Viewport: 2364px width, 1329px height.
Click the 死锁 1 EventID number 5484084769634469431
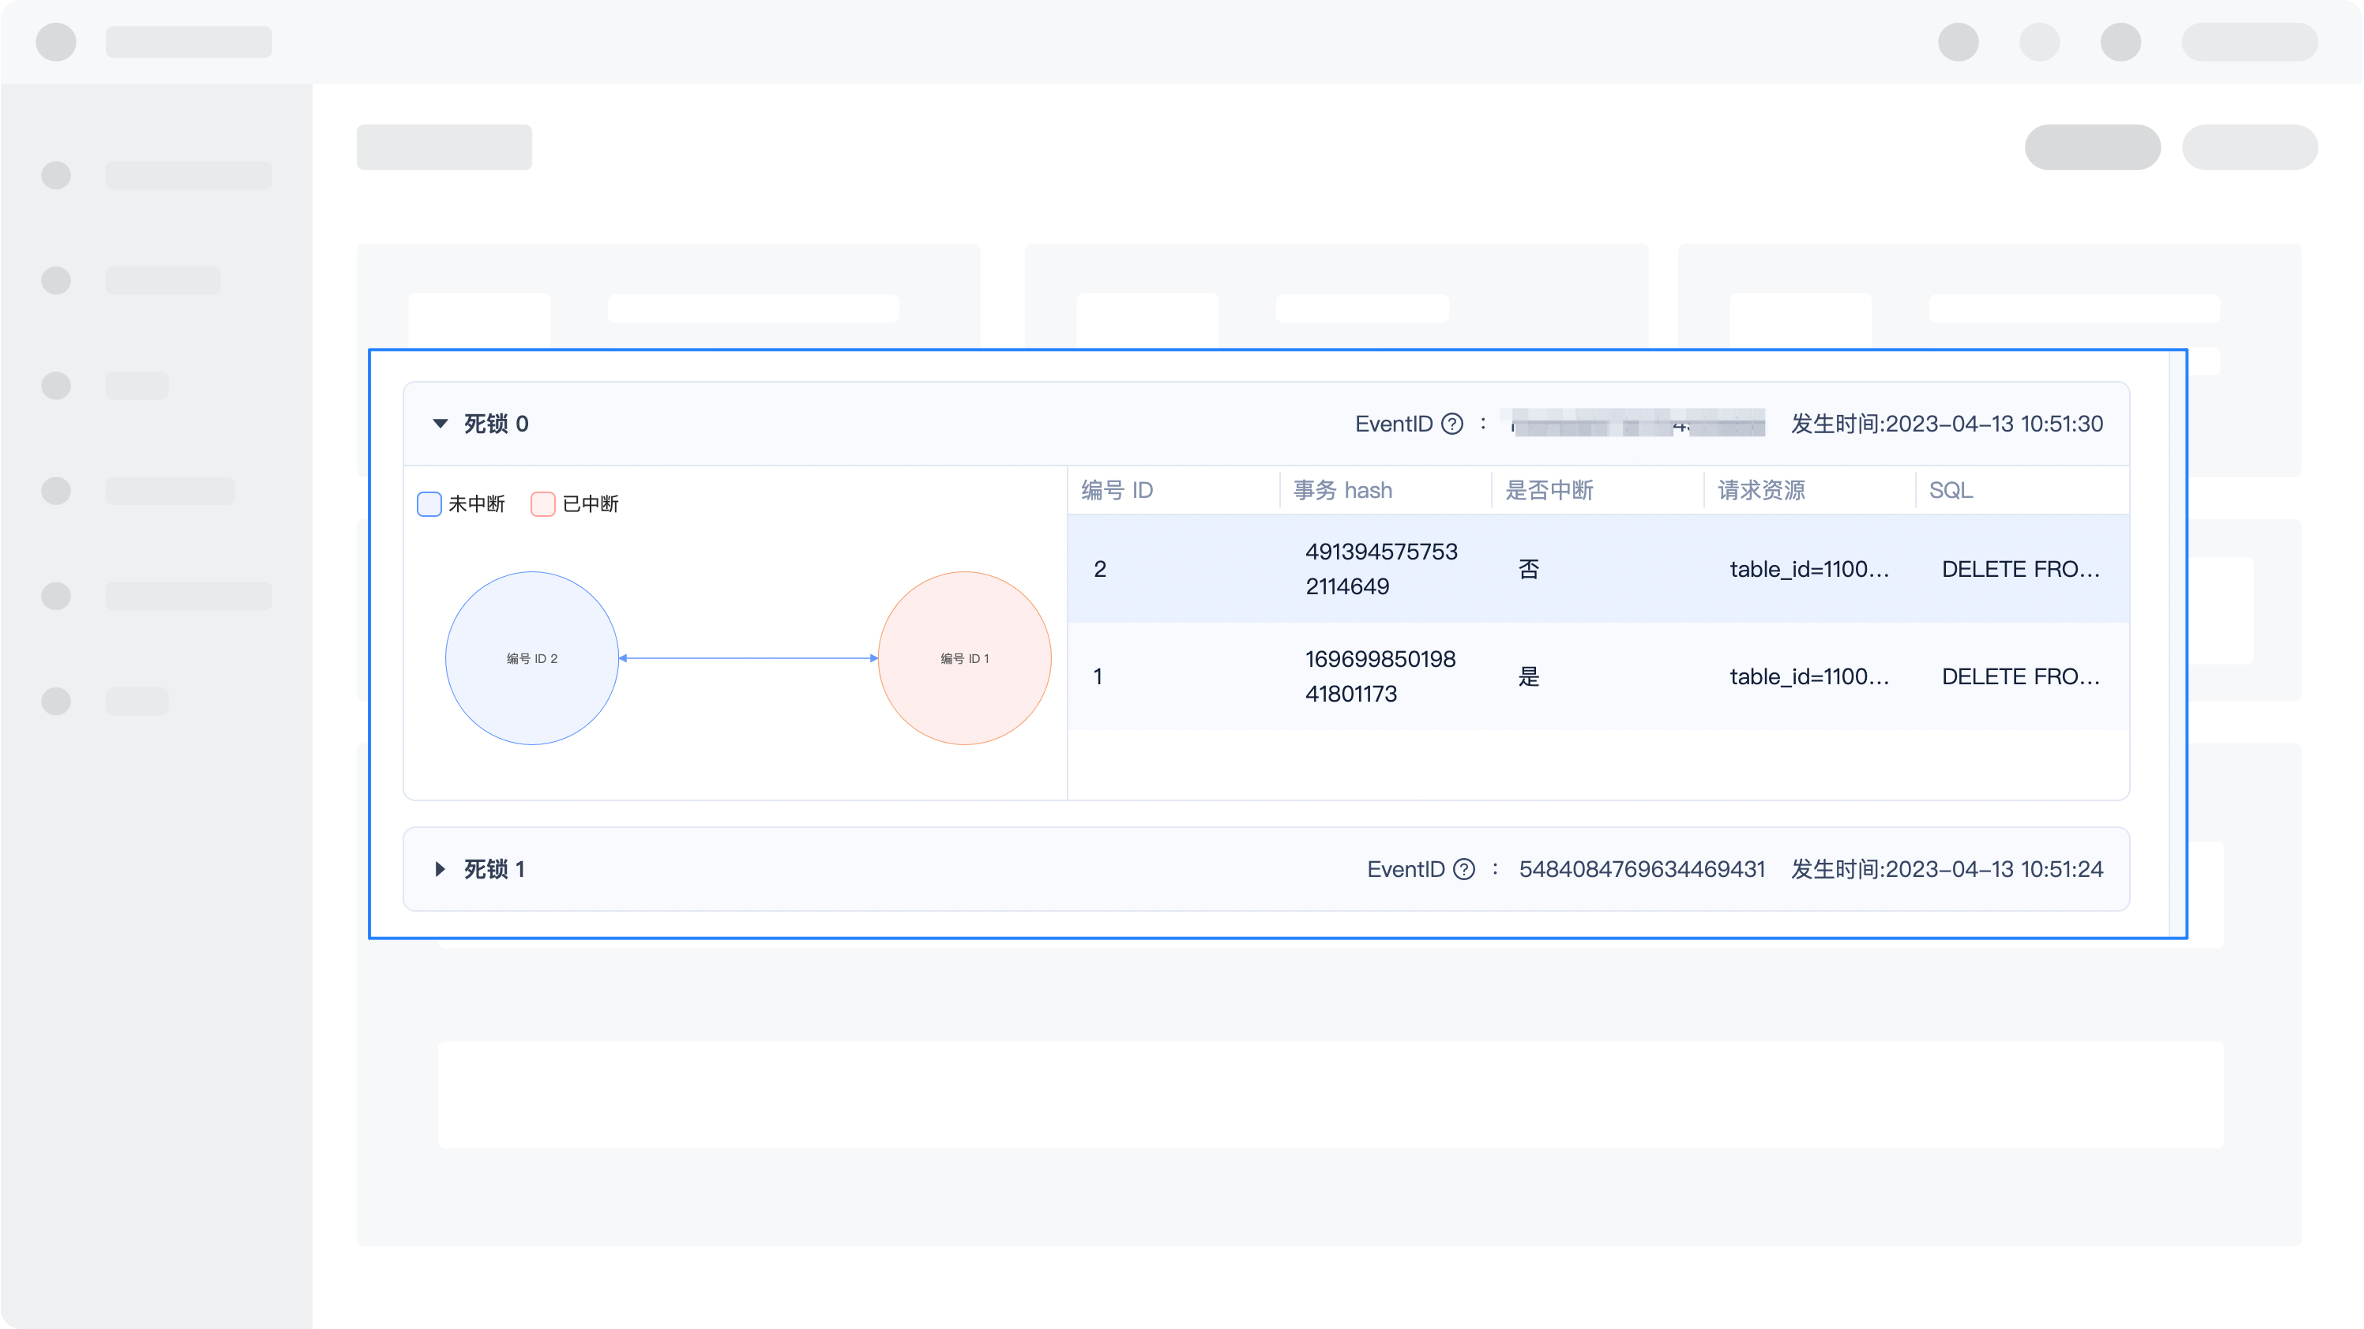point(1641,869)
